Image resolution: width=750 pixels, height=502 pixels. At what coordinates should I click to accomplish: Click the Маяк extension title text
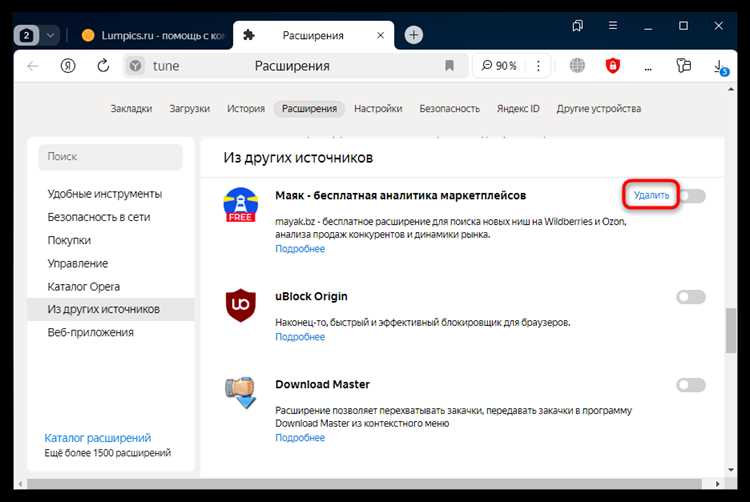pos(400,196)
